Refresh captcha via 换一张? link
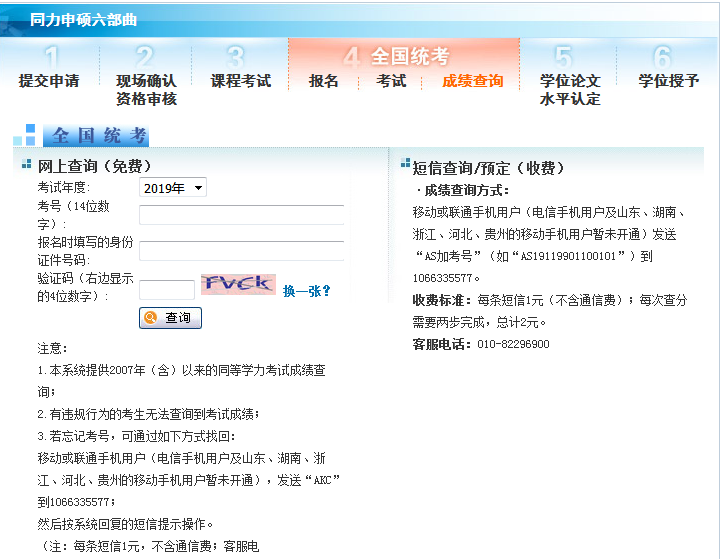This screenshot has height=559, width=721. coord(307,291)
